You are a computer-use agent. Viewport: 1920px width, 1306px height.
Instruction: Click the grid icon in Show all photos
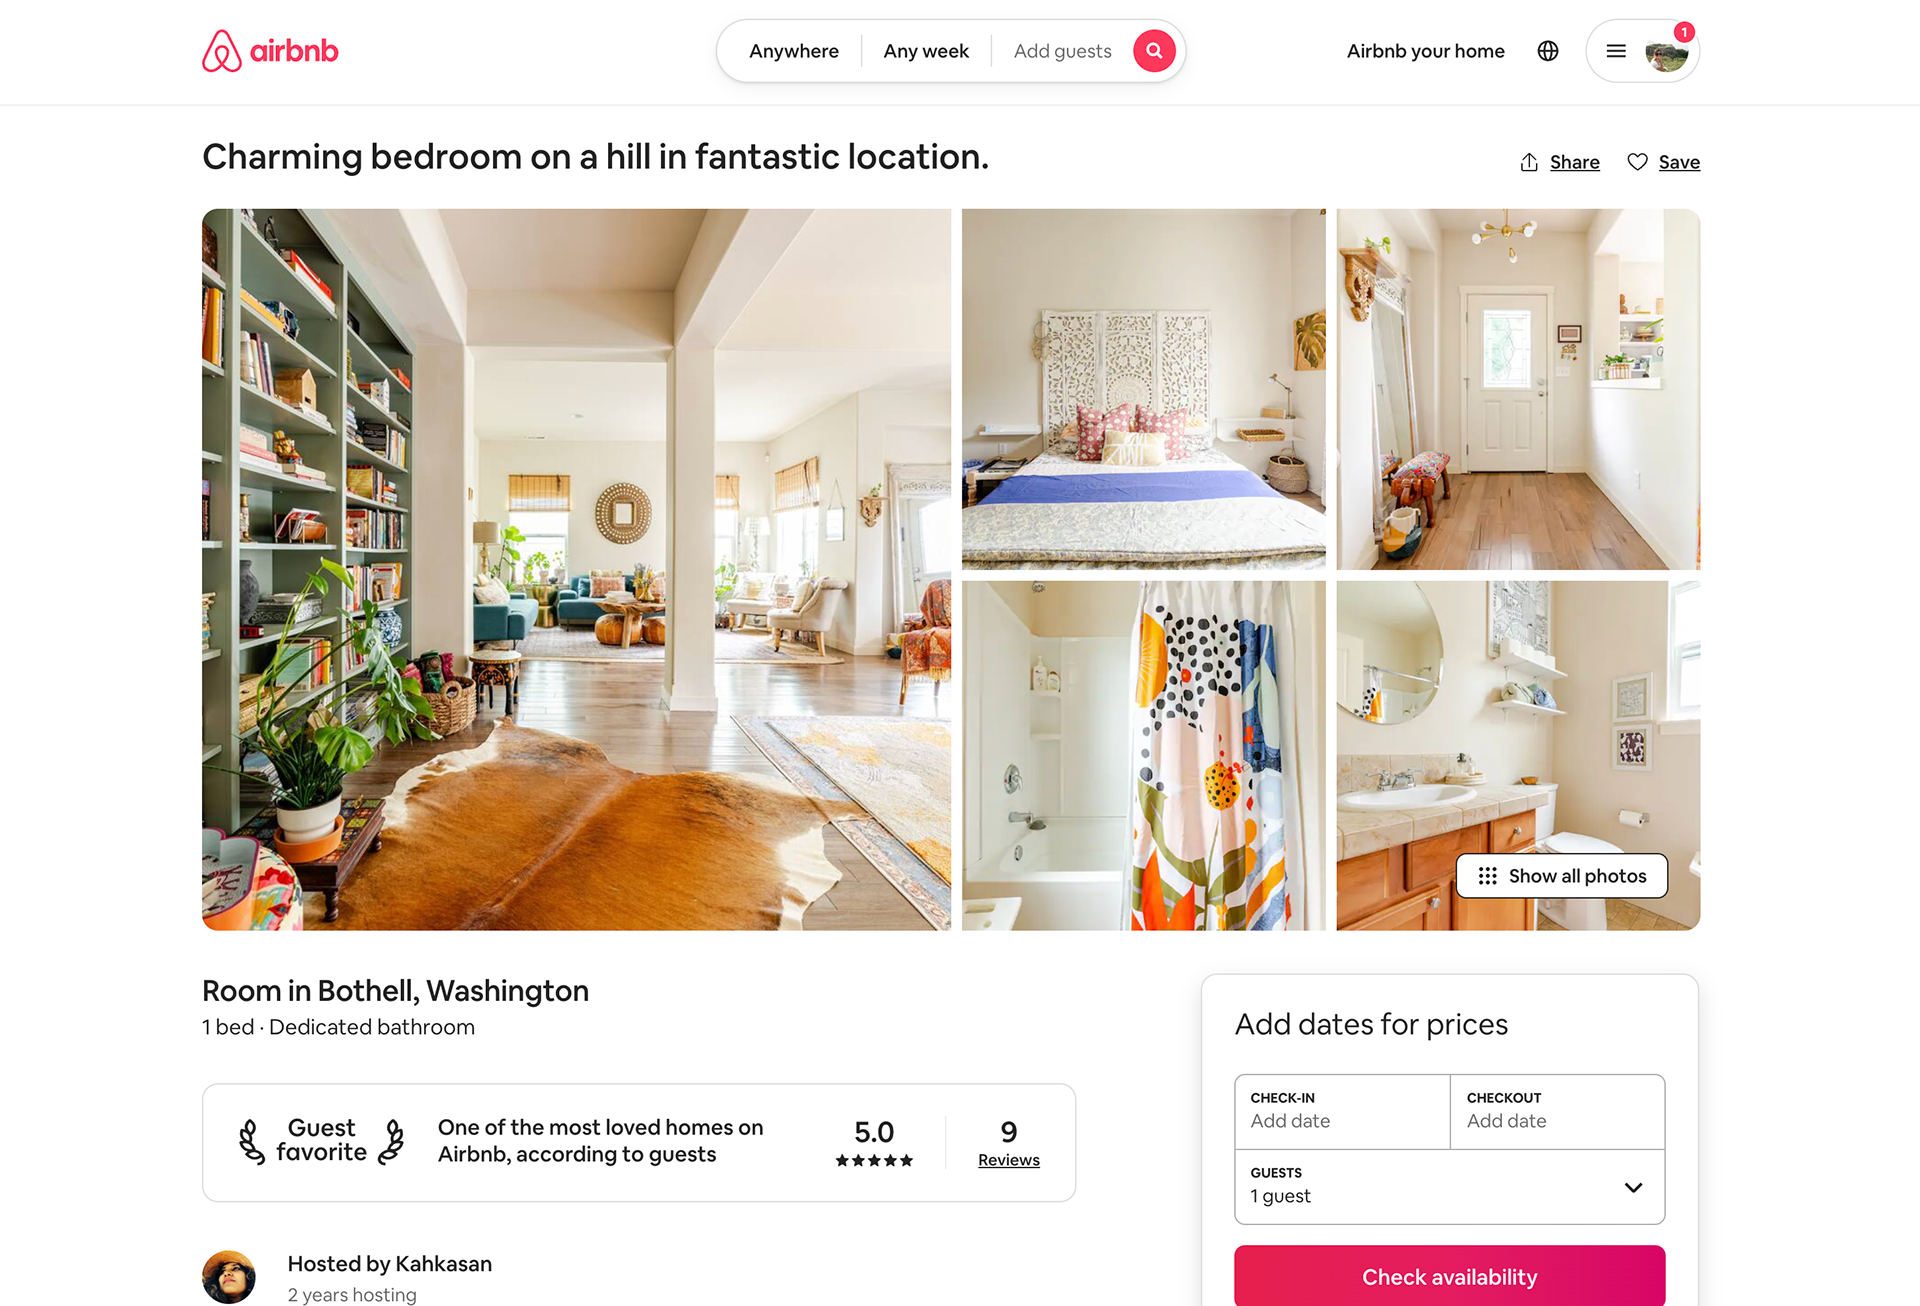pyautogui.click(x=1488, y=876)
